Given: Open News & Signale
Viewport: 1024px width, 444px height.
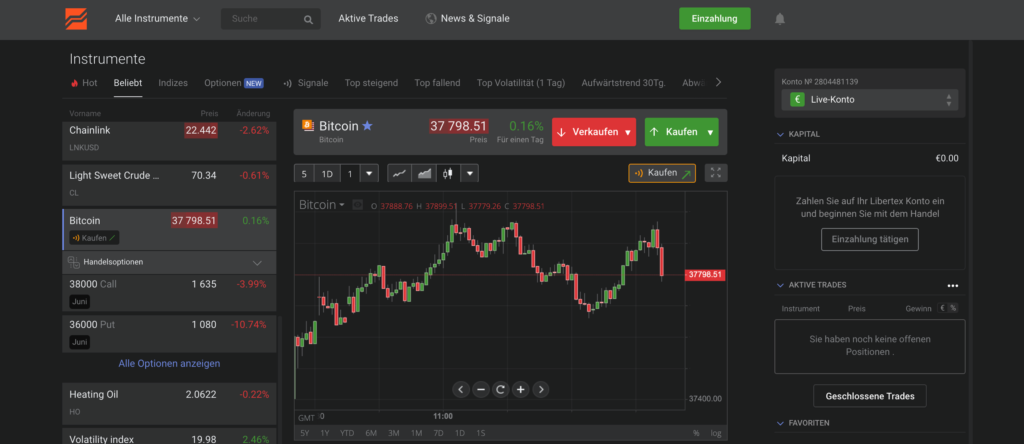Looking at the screenshot, I should [x=467, y=19].
